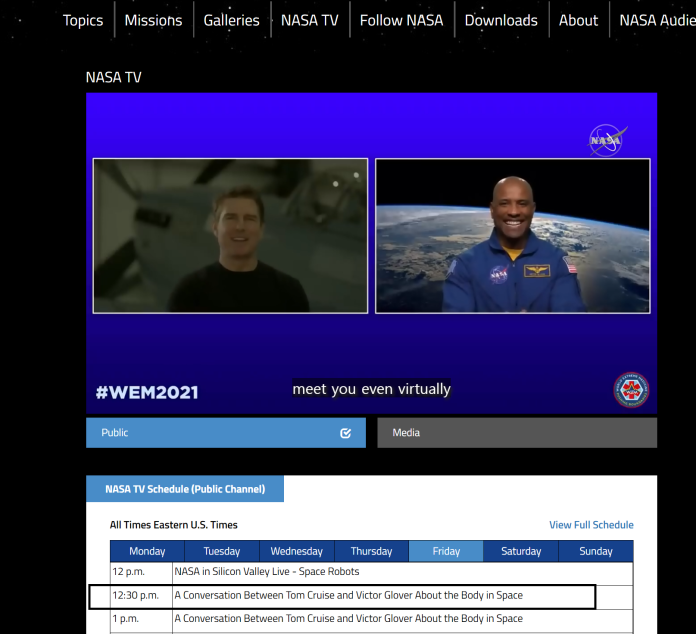Select the Sunday schedule tab

pyautogui.click(x=596, y=551)
